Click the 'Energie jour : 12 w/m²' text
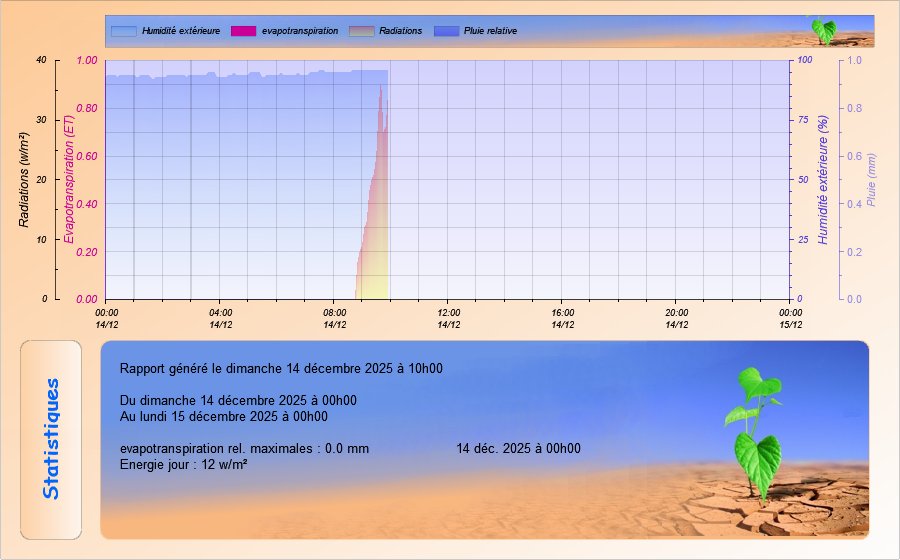The height and width of the screenshot is (560, 900). coord(184,464)
